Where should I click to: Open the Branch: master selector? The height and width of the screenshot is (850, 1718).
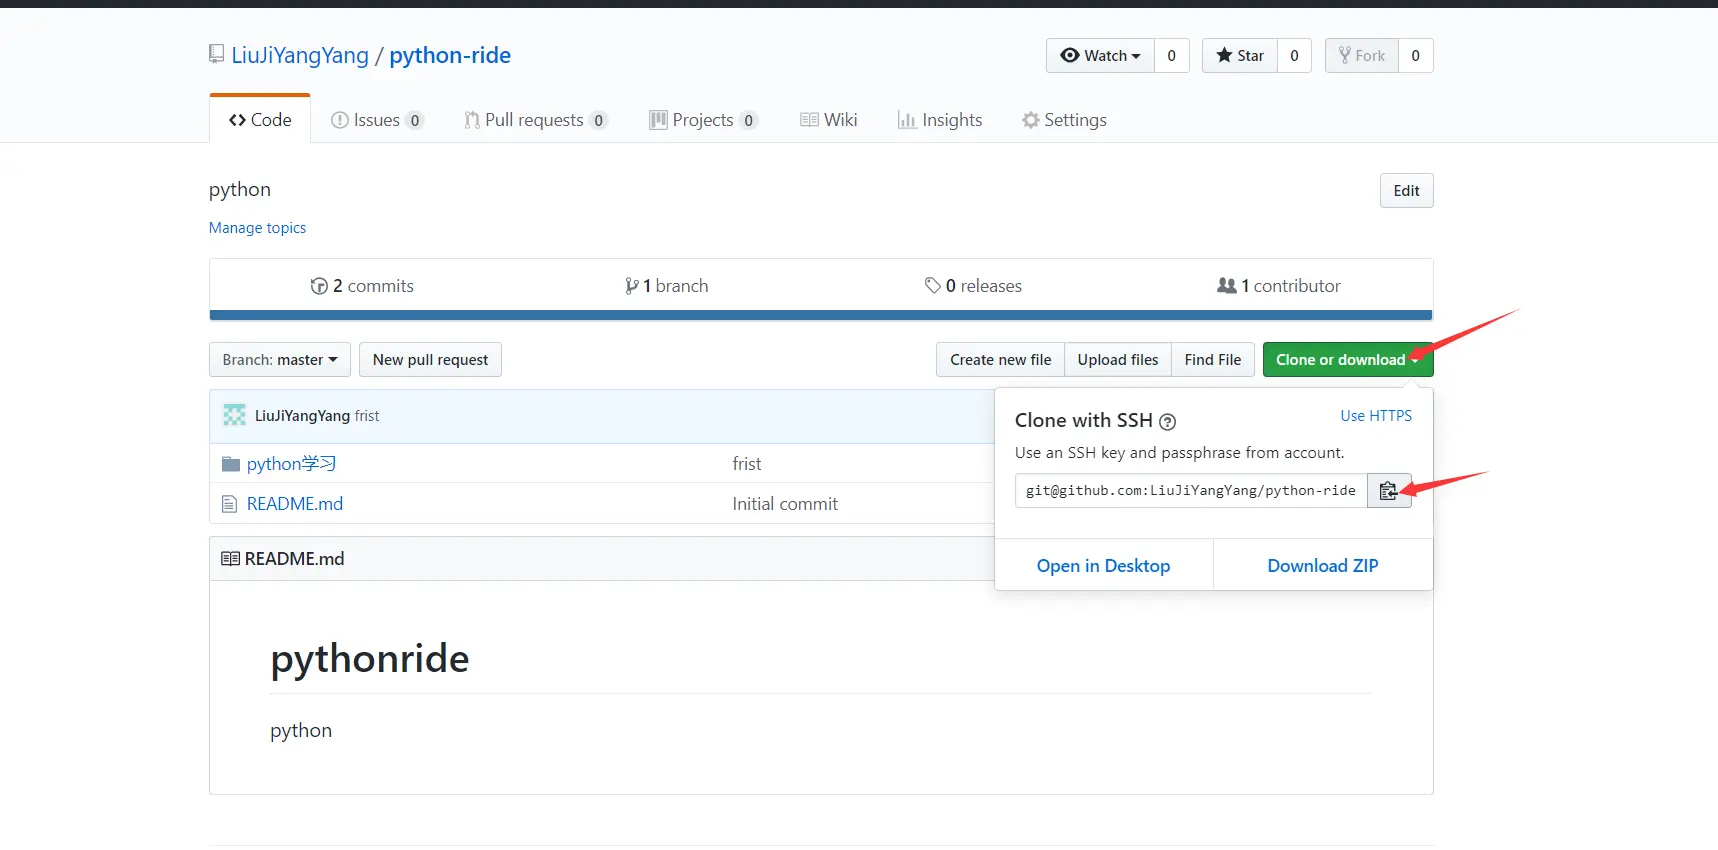tap(280, 360)
